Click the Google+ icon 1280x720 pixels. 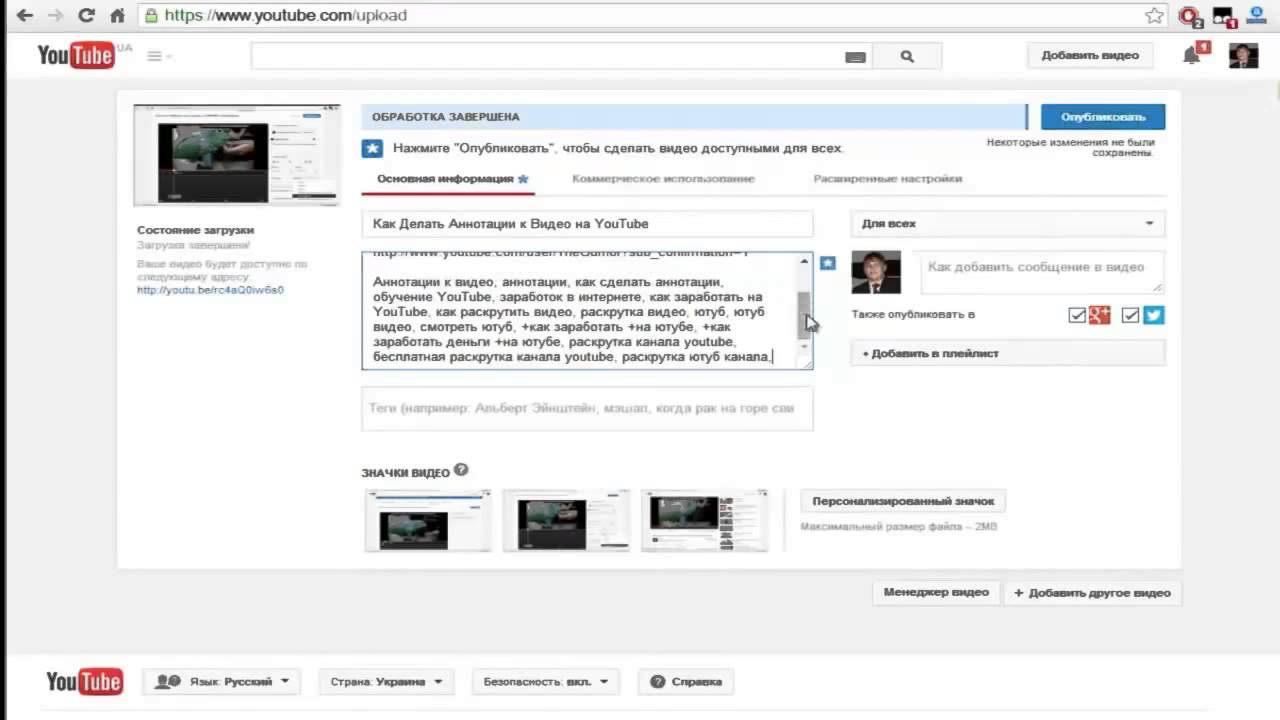1100,315
